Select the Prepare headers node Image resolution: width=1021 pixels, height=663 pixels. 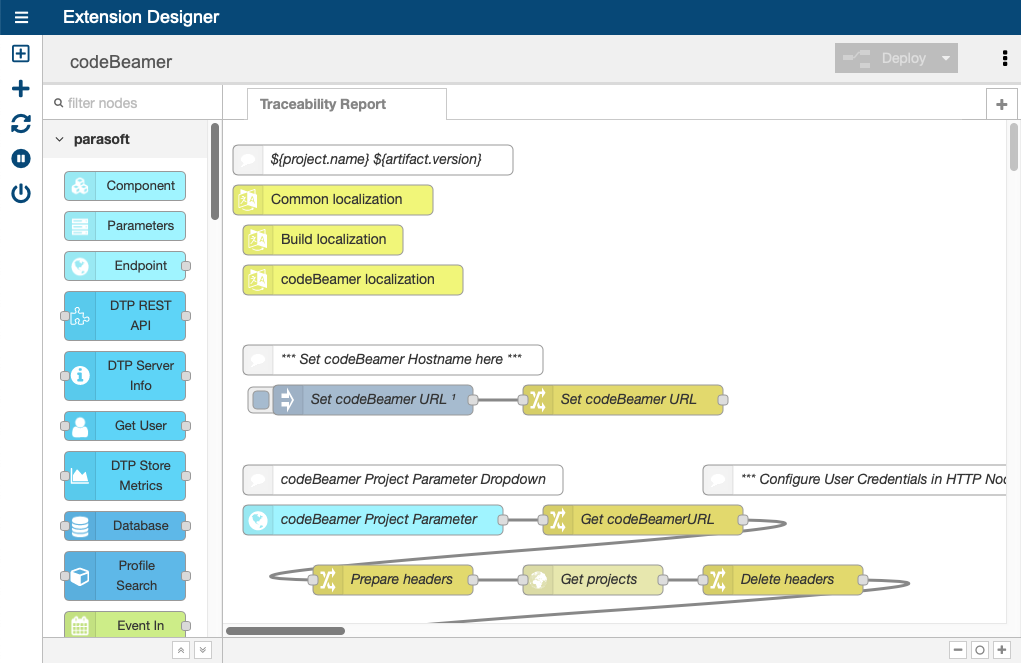pyautogui.click(x=393, y=580)
